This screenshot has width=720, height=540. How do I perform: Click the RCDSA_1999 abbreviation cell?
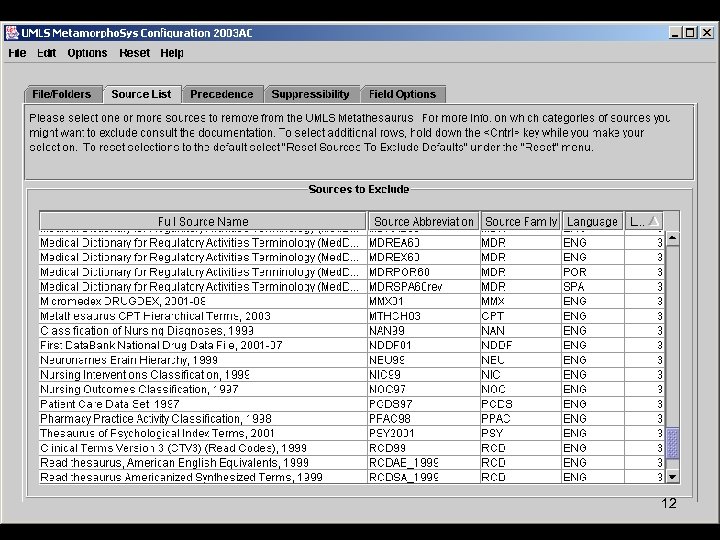pyautogui.click(x=423, y=477)
